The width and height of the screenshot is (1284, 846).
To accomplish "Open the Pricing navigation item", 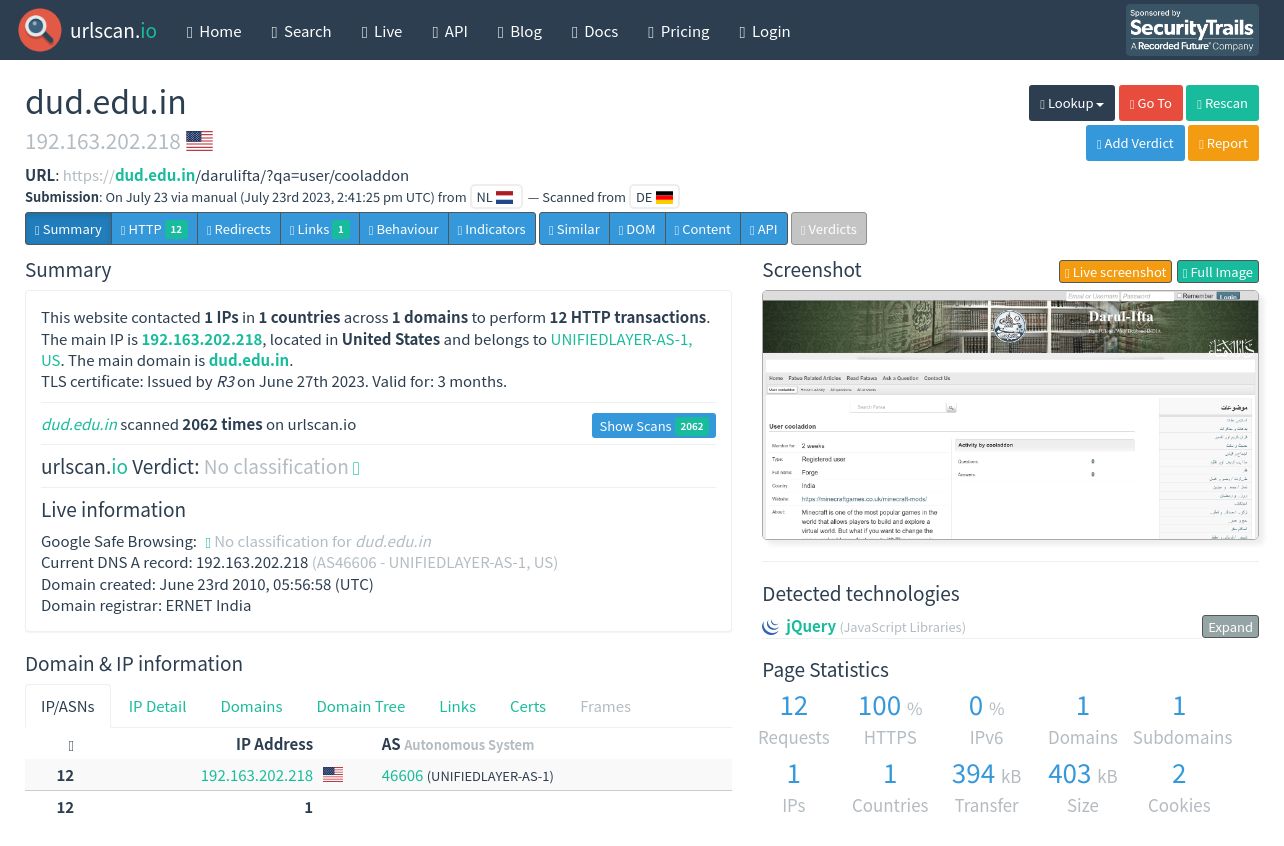I will point(679,31).
